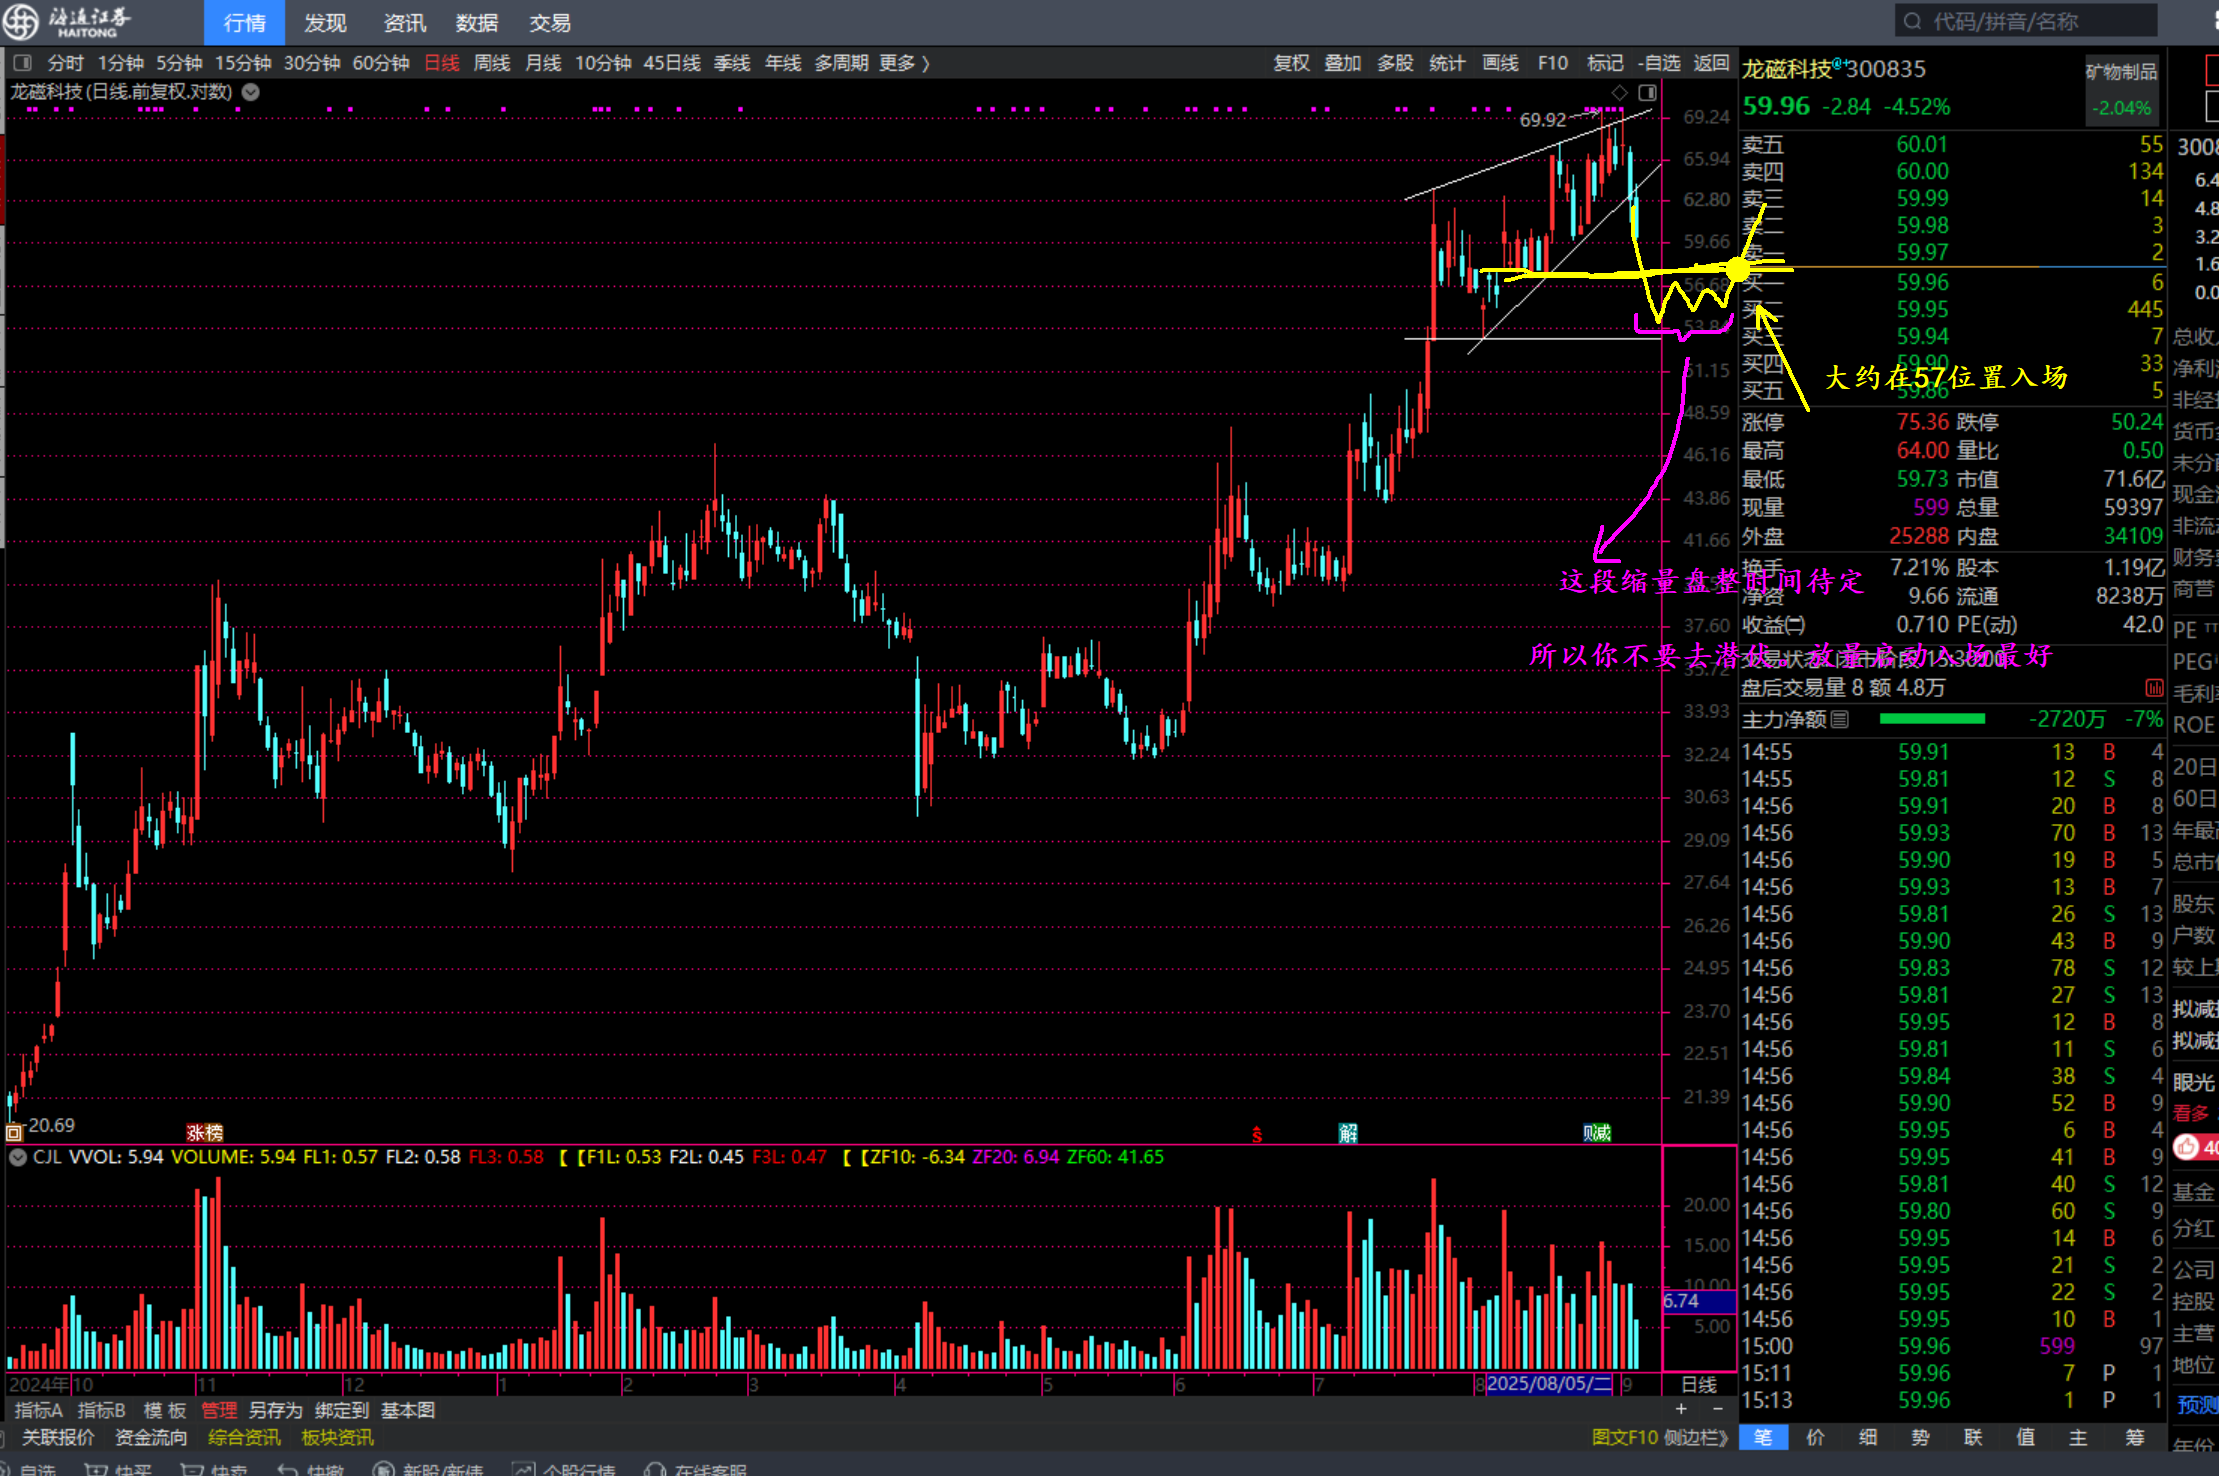
Task: Open the 叠加 overlay menu
Action: (x=1343, y=63)
